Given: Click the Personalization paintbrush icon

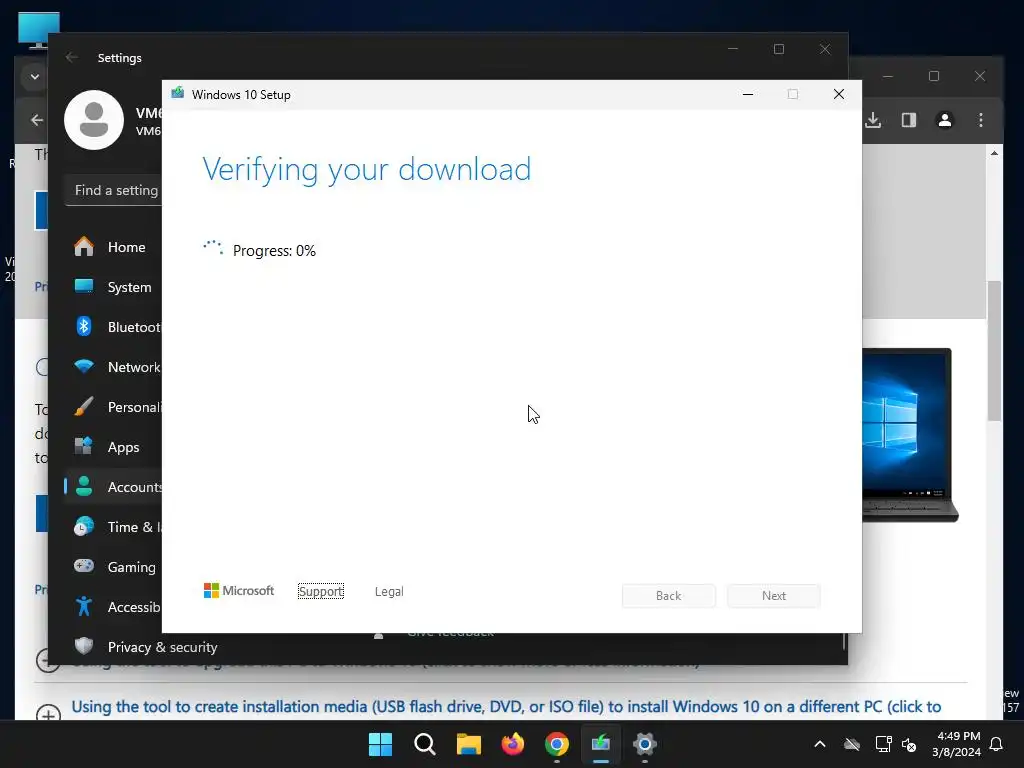Looking at the screenshot, I should [x=84, y=406].
